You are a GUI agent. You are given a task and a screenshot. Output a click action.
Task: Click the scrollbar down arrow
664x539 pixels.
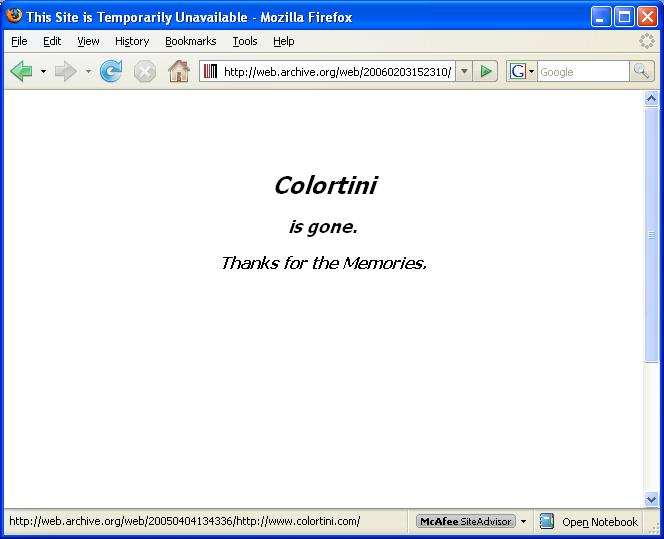click(651, 499)
